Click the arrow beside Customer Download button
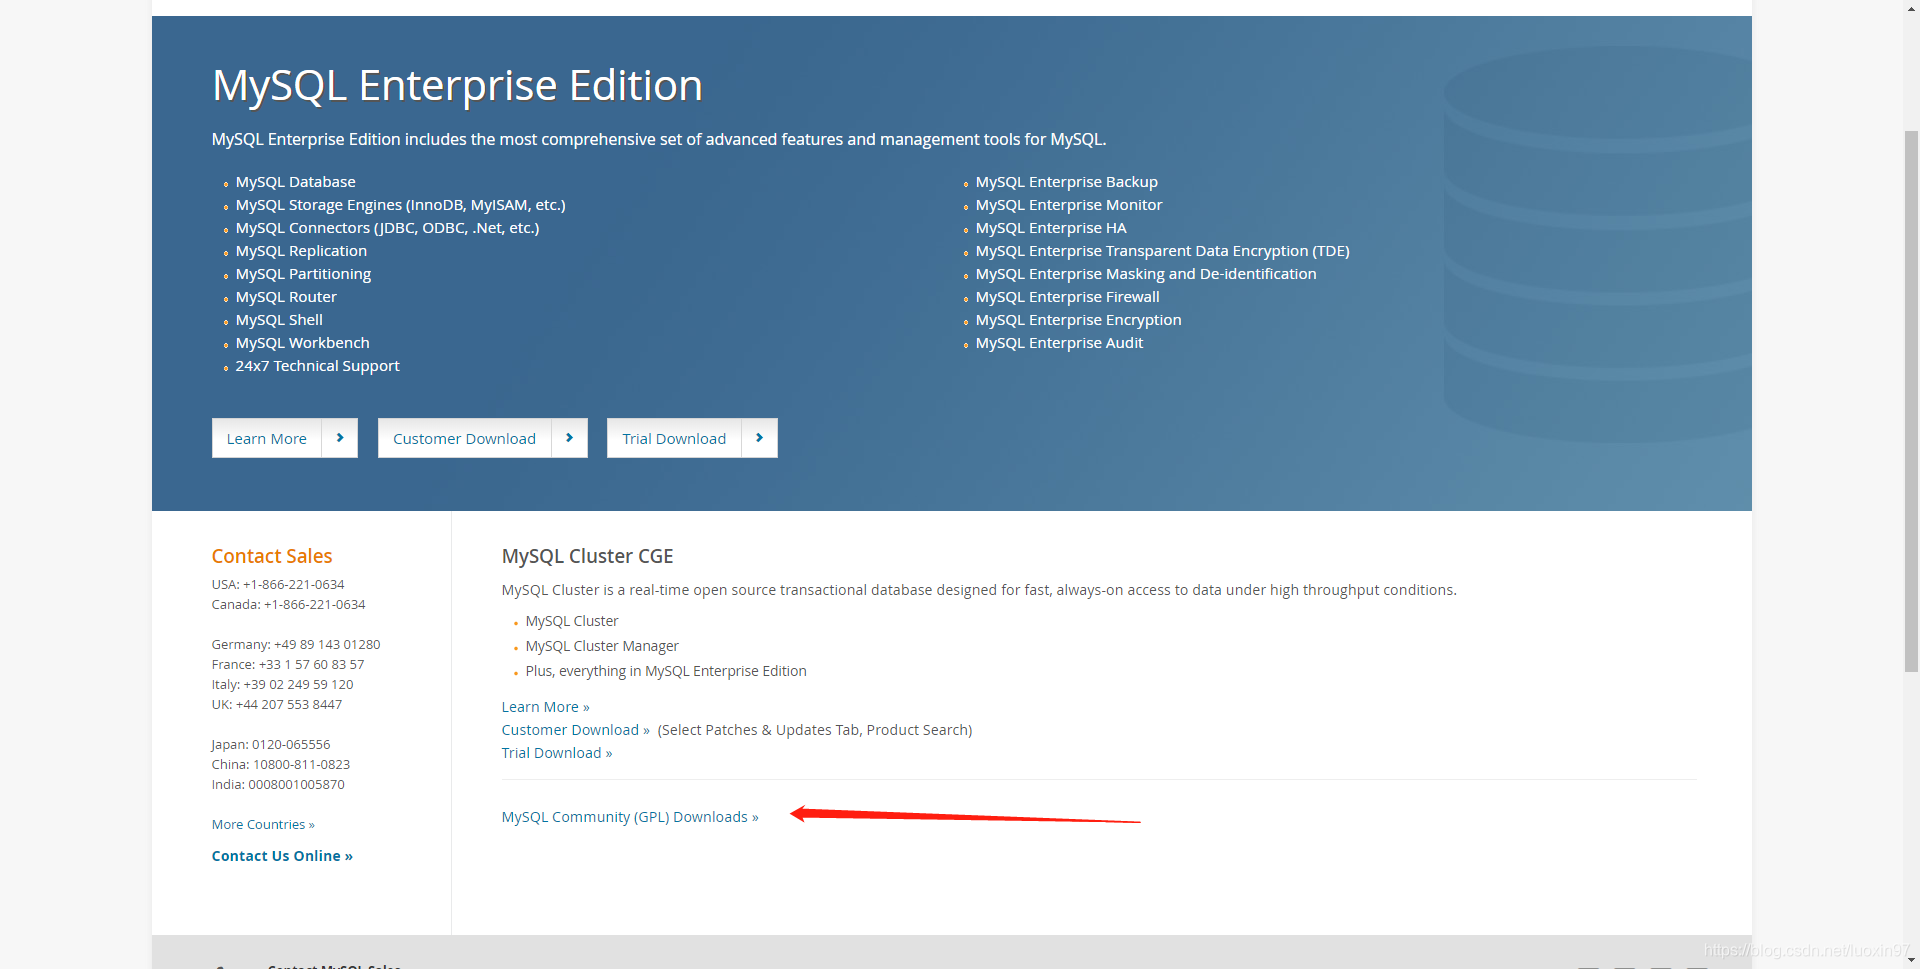The height and width of the screenshot is (969, 1920). pos(570,438)
